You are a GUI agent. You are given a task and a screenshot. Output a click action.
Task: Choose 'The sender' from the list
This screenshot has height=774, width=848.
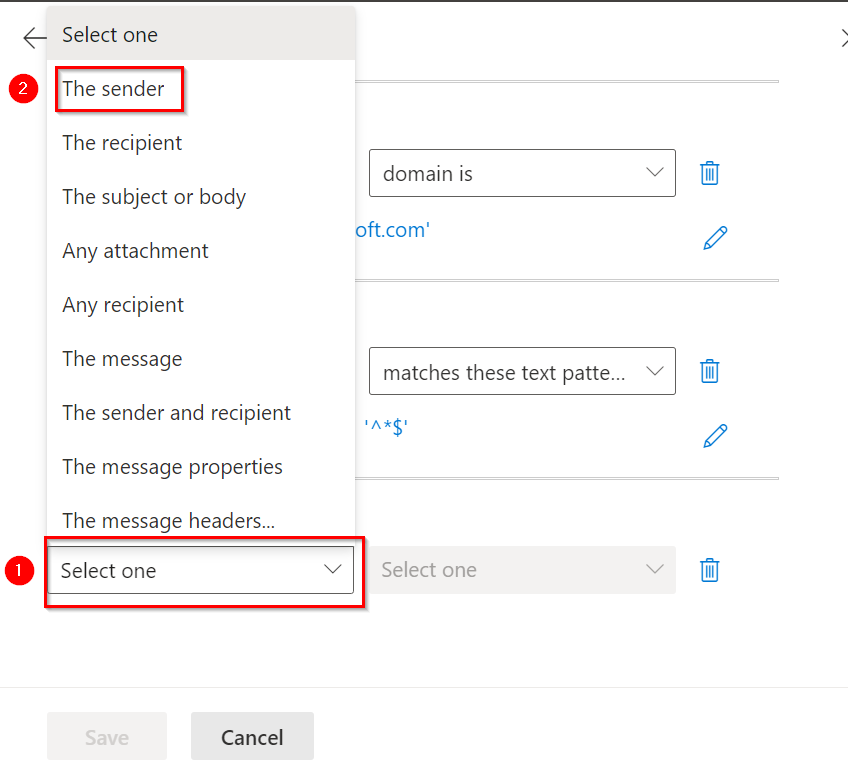[x=114, y=89]
